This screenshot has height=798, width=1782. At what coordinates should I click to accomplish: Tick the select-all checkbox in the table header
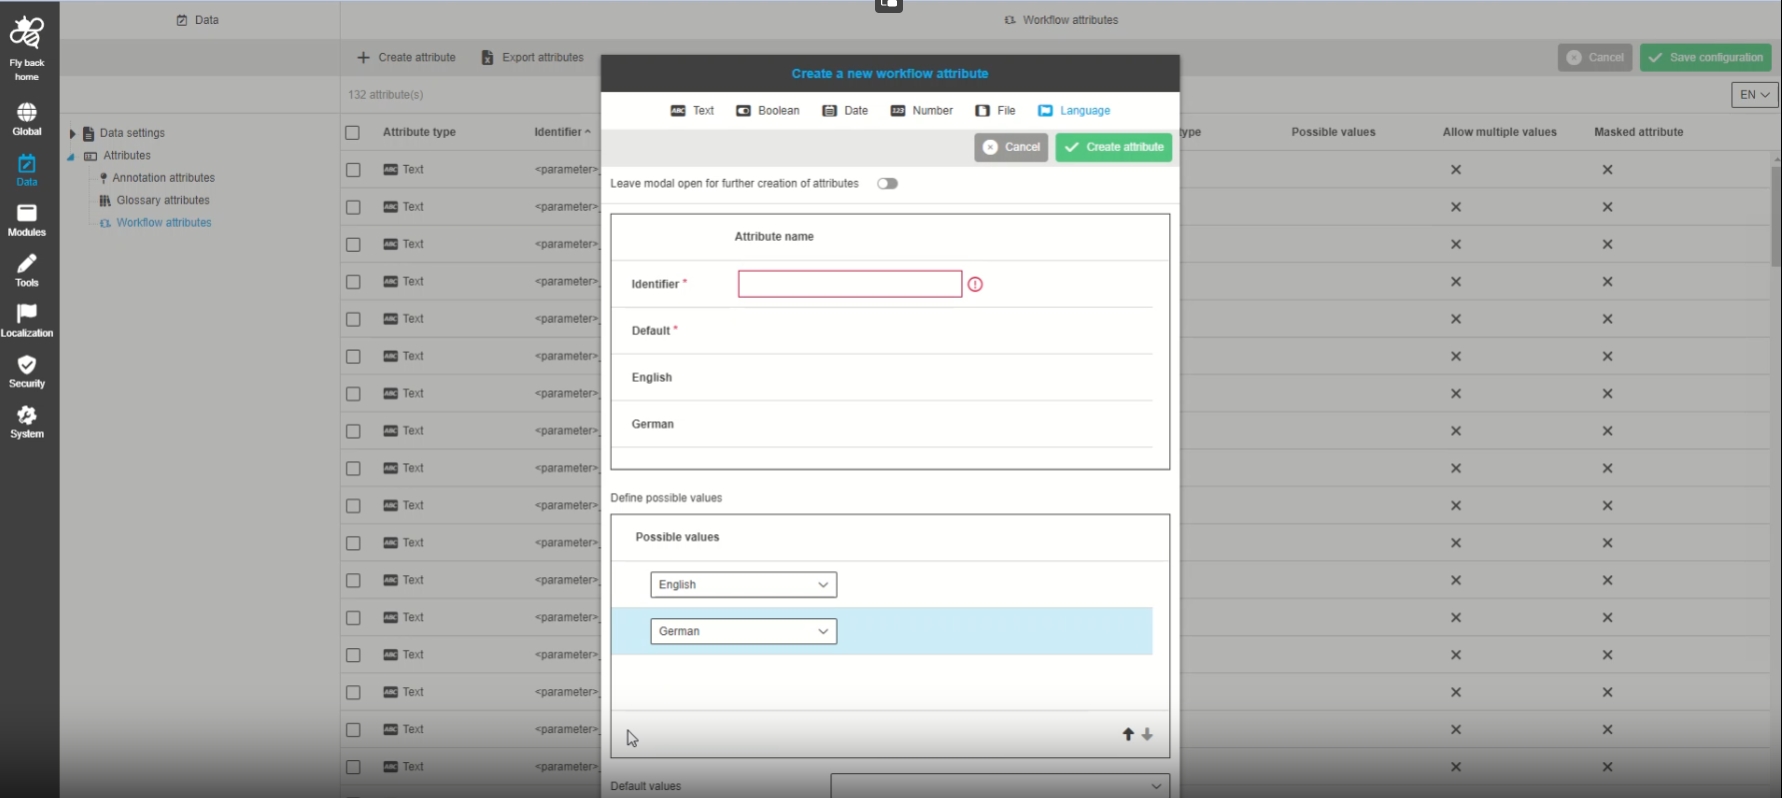click(352, 132)
